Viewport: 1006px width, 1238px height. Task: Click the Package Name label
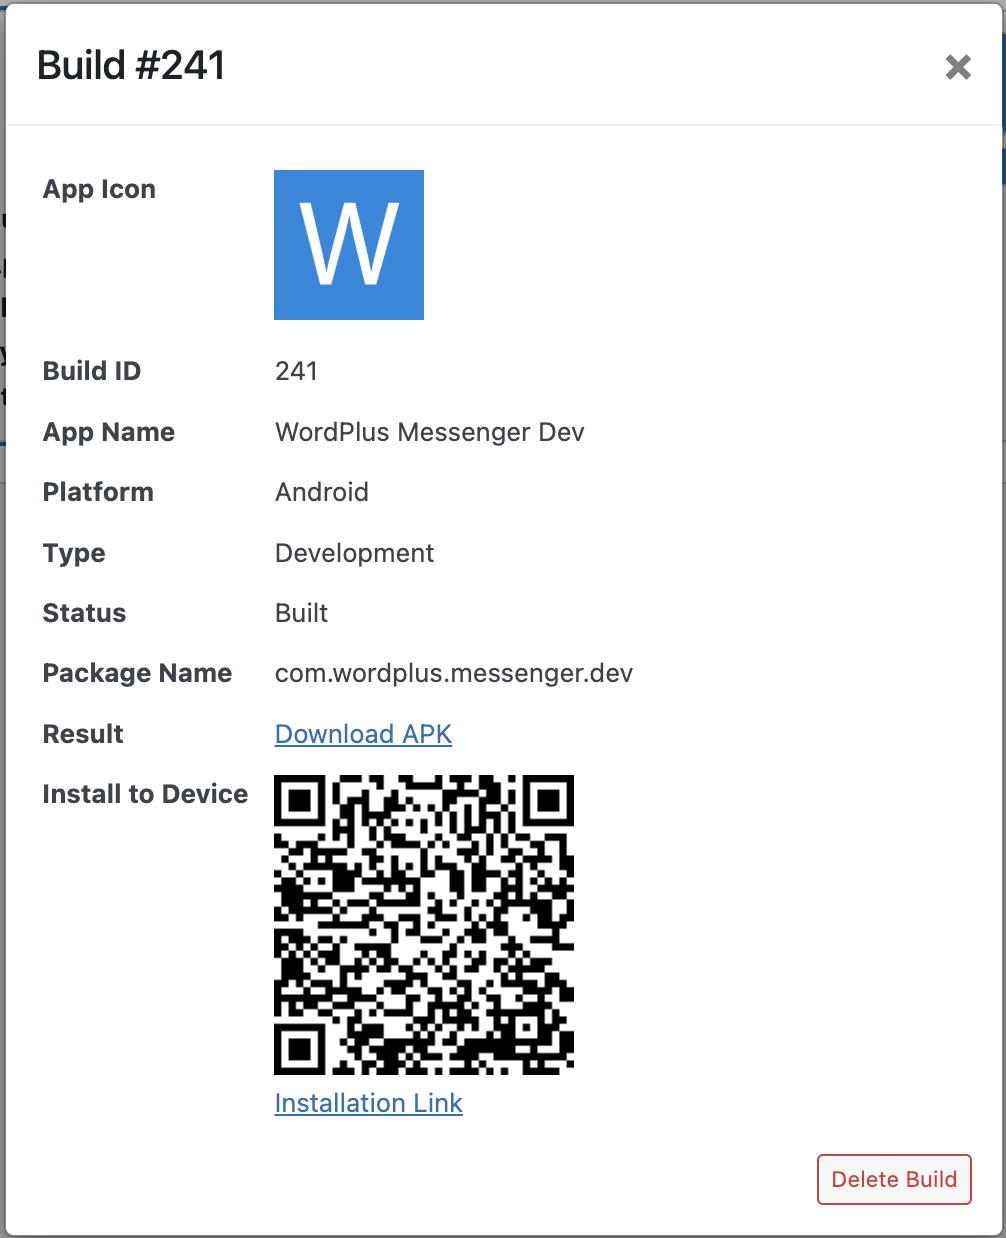click(137, 673)
